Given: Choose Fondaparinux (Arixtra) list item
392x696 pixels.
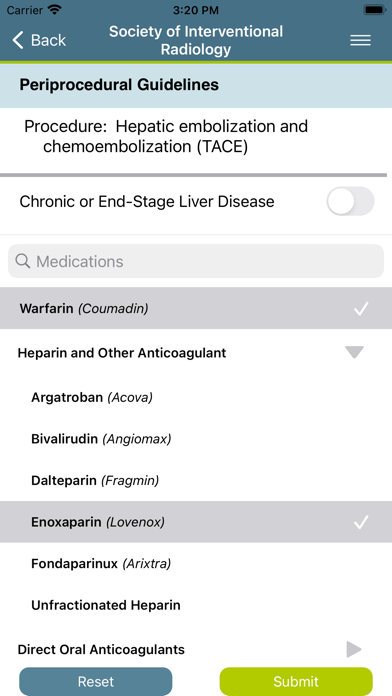Looking at the screenshot, I should (x=196, y=564).
